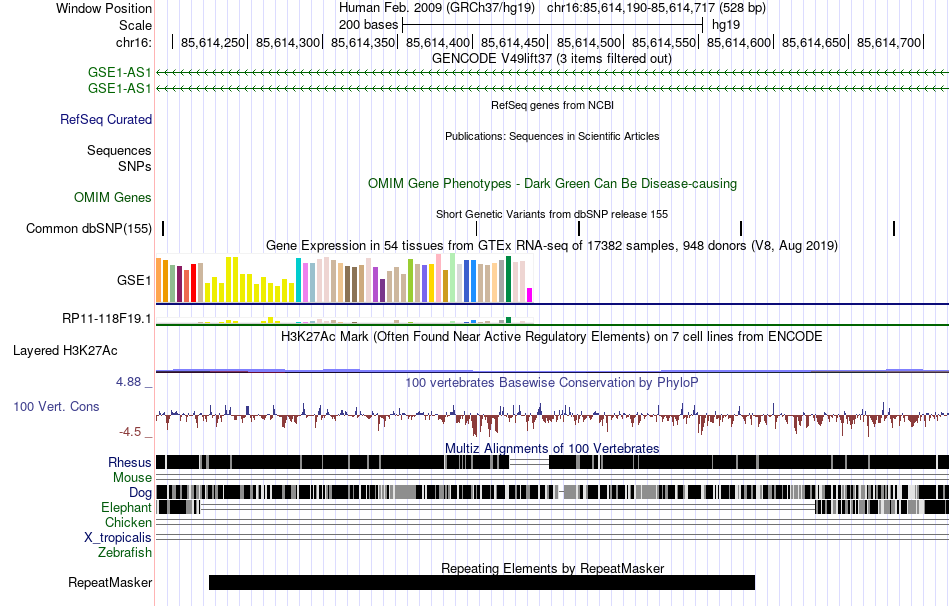
Task: Click the RP11-118F19.1 expression label
Action: tap(107, 319)
